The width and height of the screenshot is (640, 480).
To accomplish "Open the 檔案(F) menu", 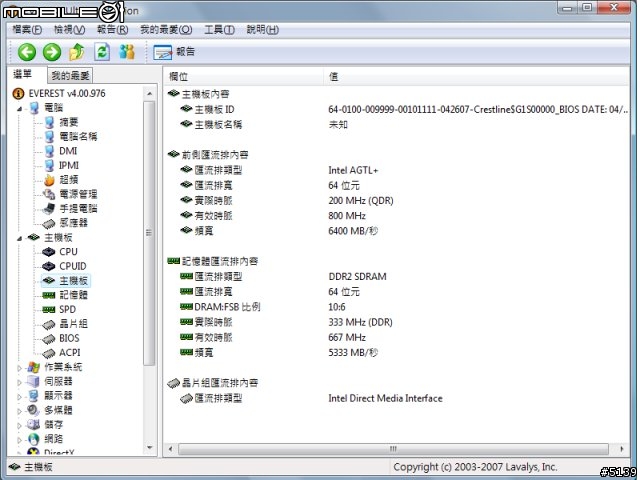I will coord(27,29).
